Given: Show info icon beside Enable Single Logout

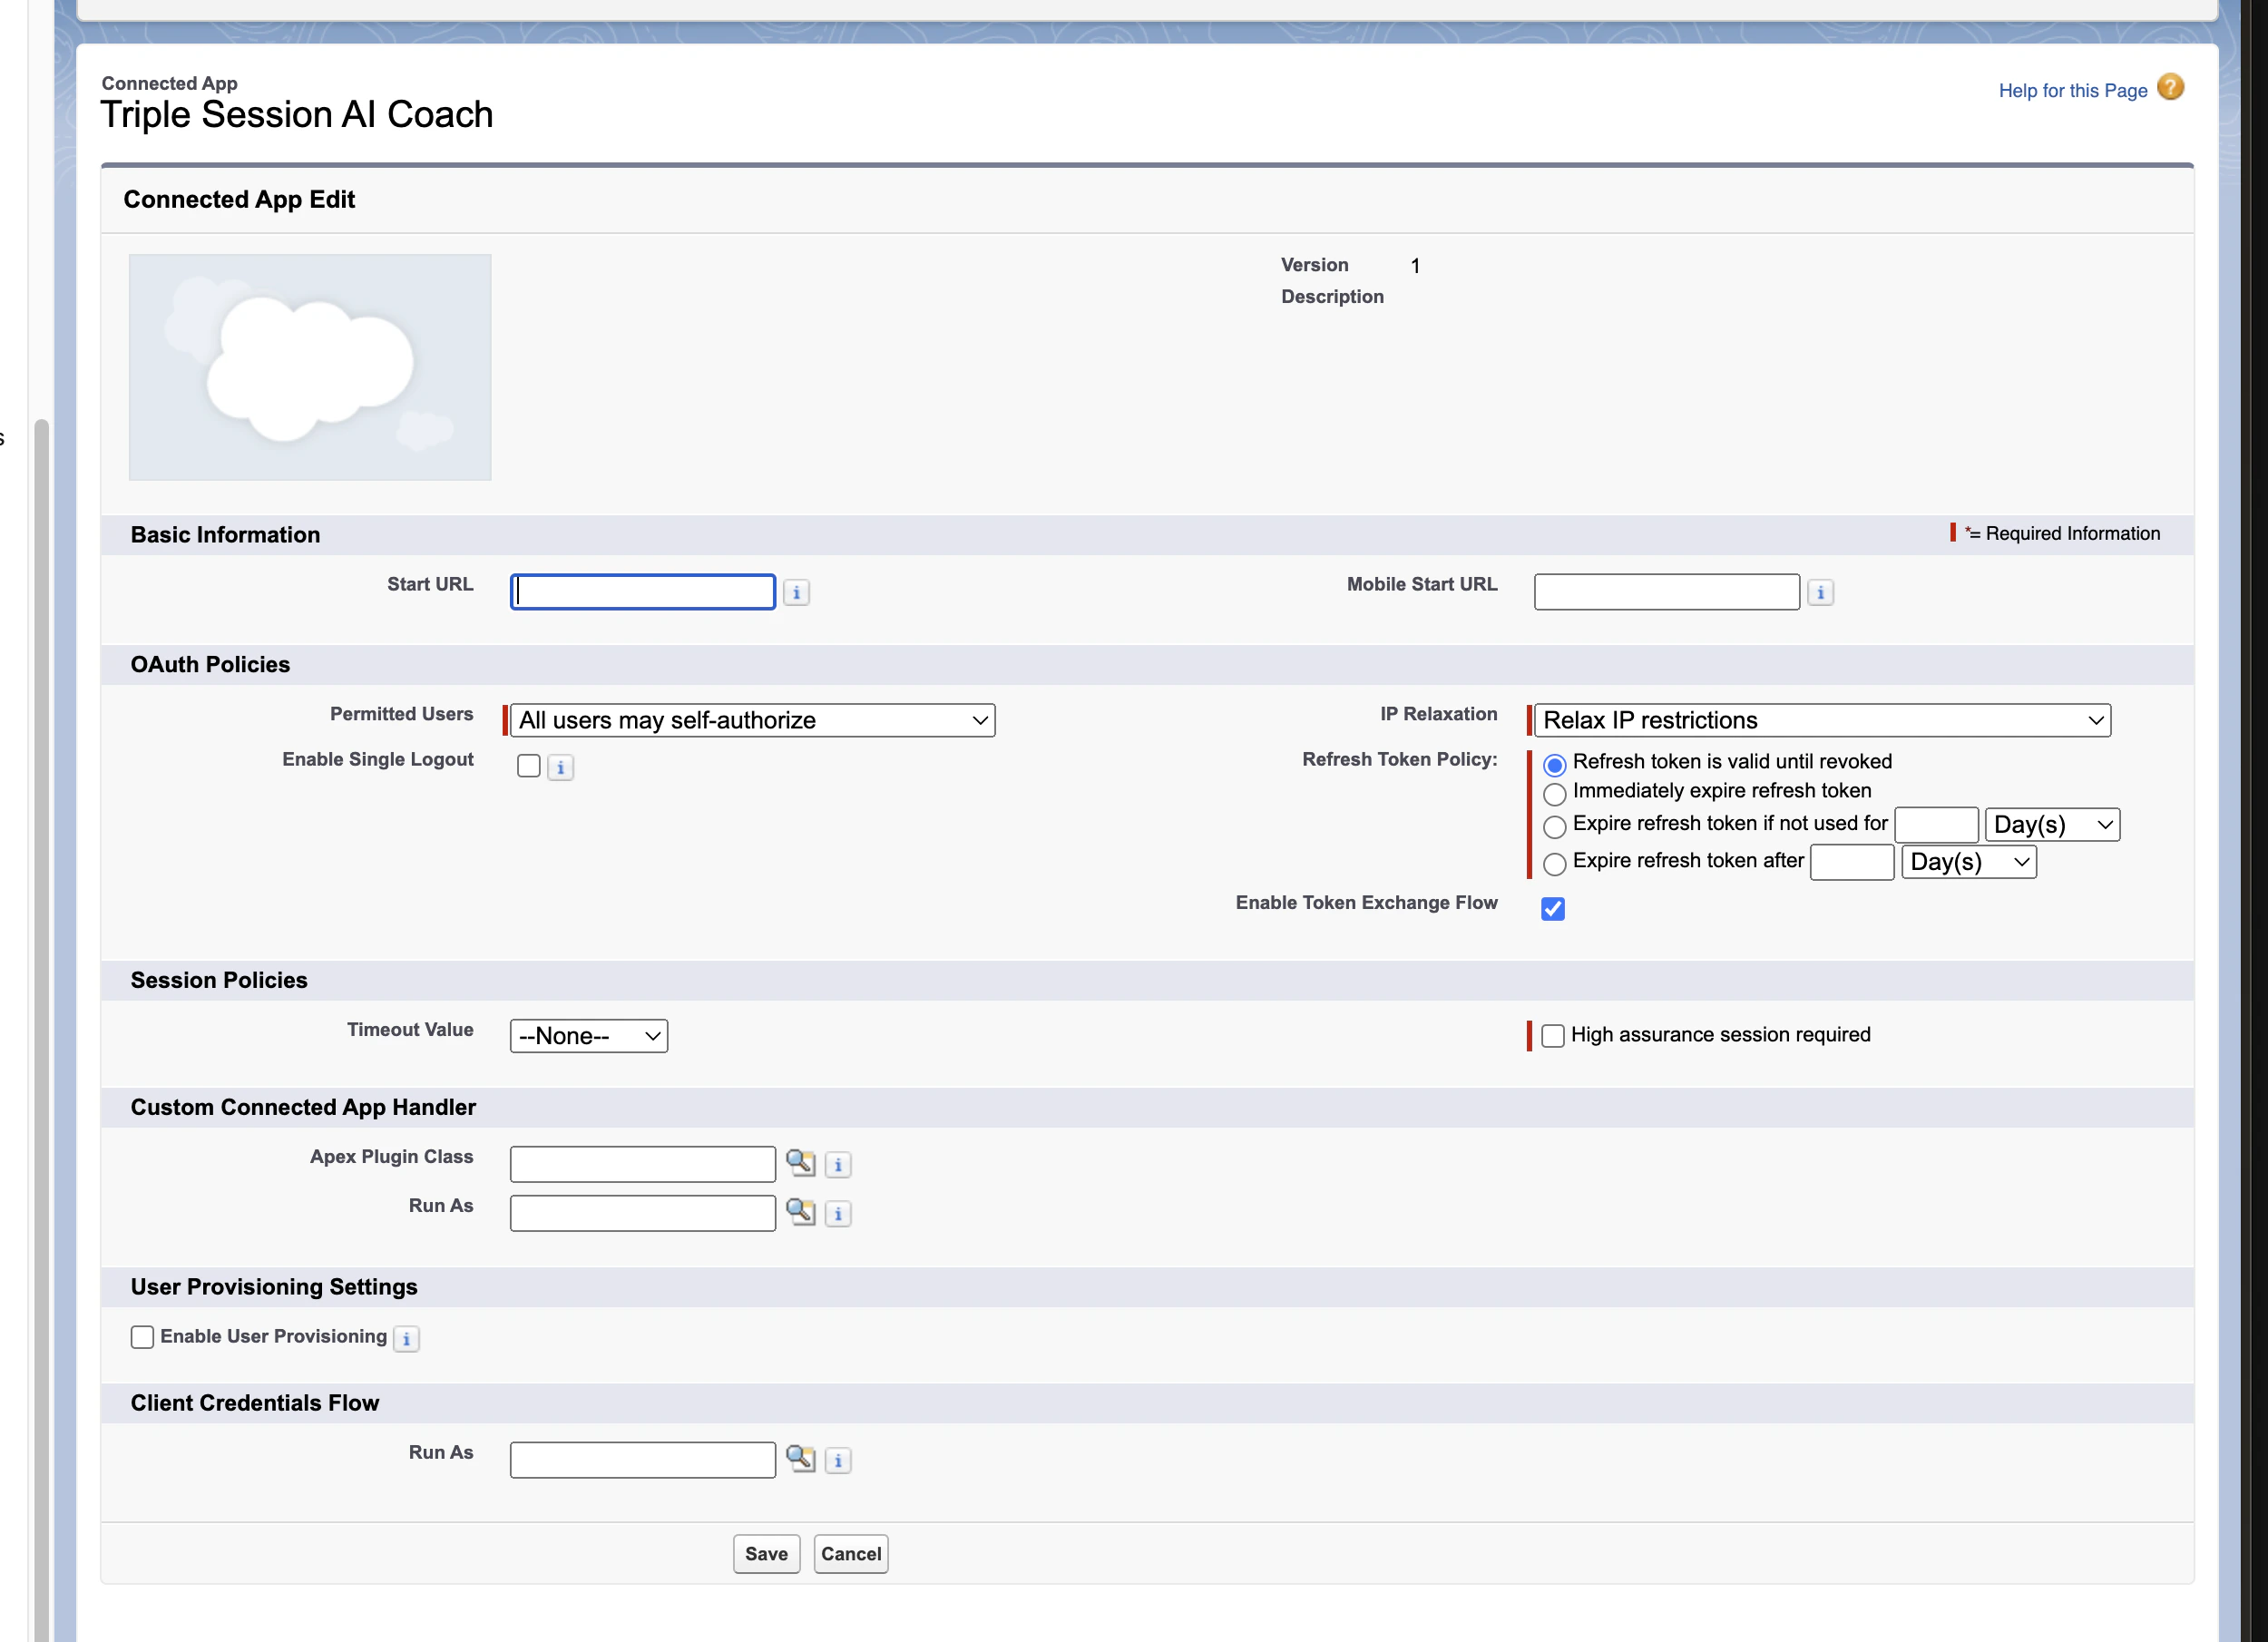Looking at the screenshot, I should (560, 768).
